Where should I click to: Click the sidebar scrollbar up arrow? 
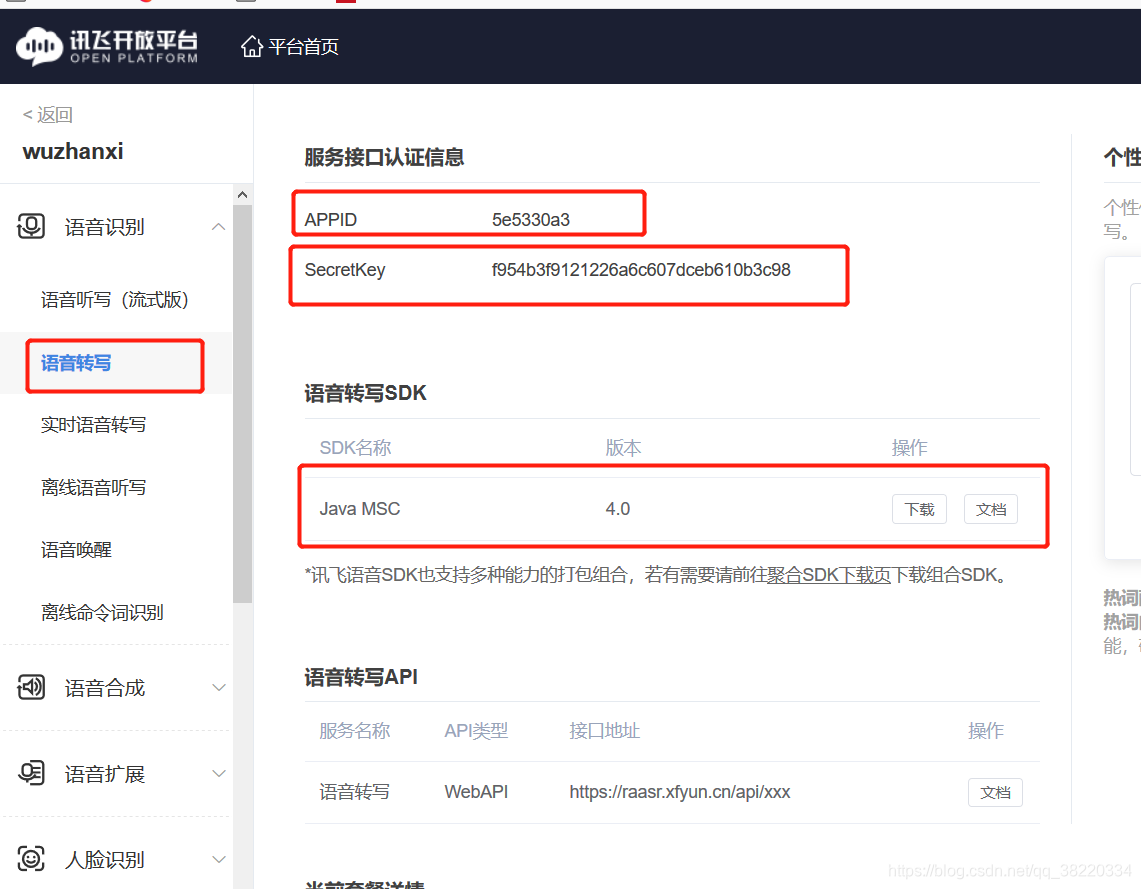[242, 195]
